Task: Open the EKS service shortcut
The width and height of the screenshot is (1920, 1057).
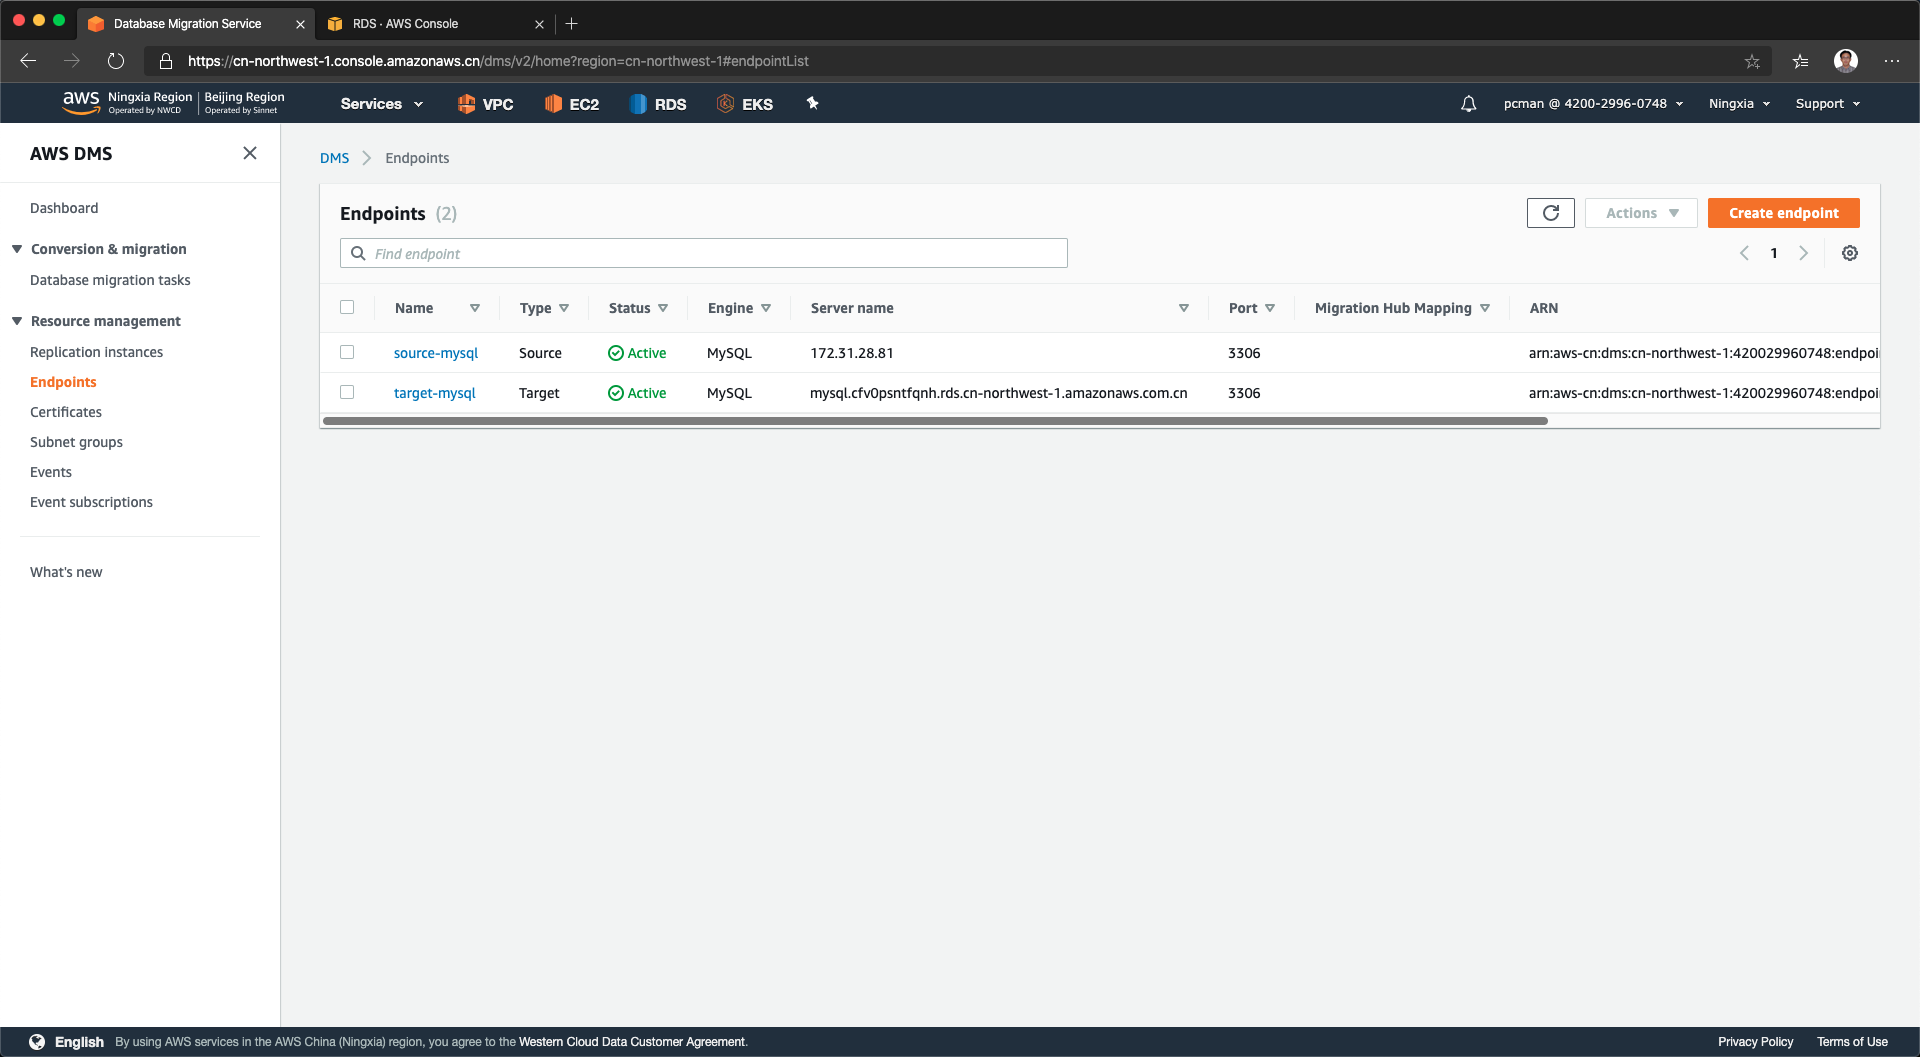Action: pos(745,104)
